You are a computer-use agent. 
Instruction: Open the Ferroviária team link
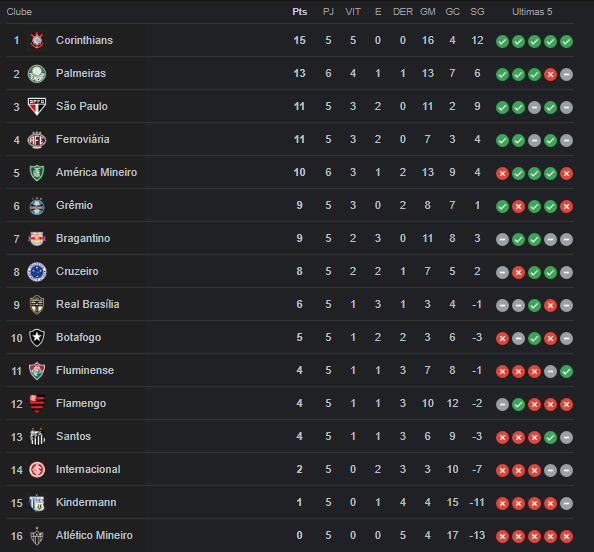tap(83, 139)
